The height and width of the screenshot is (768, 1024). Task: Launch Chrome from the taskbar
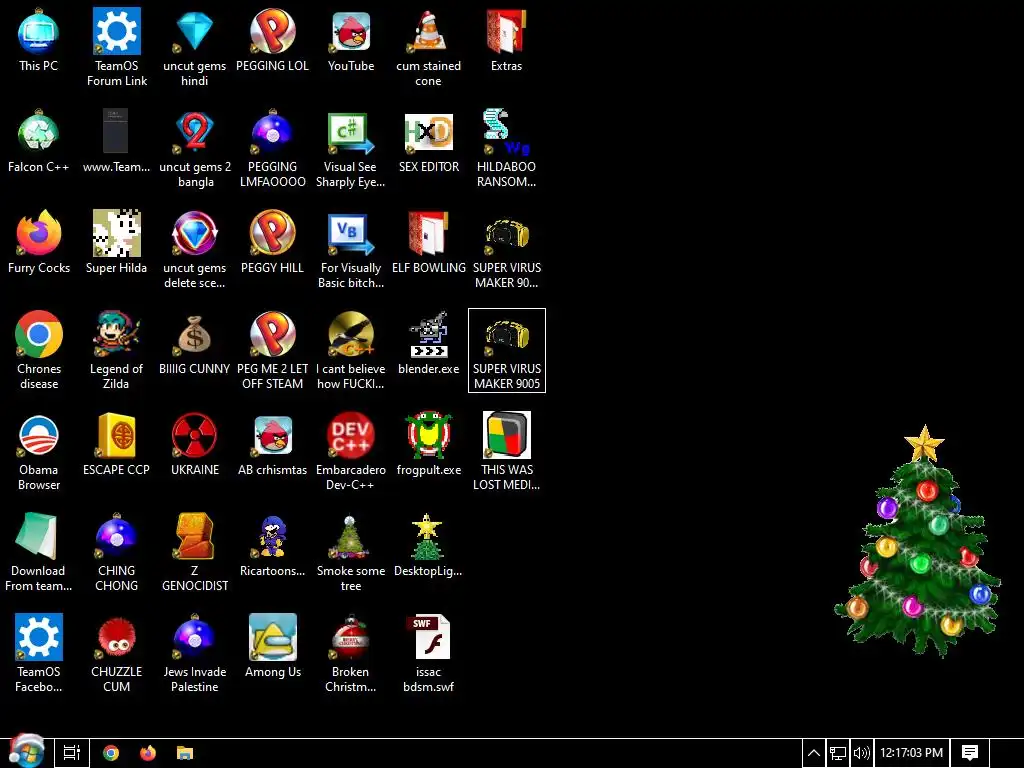(111, 753)
